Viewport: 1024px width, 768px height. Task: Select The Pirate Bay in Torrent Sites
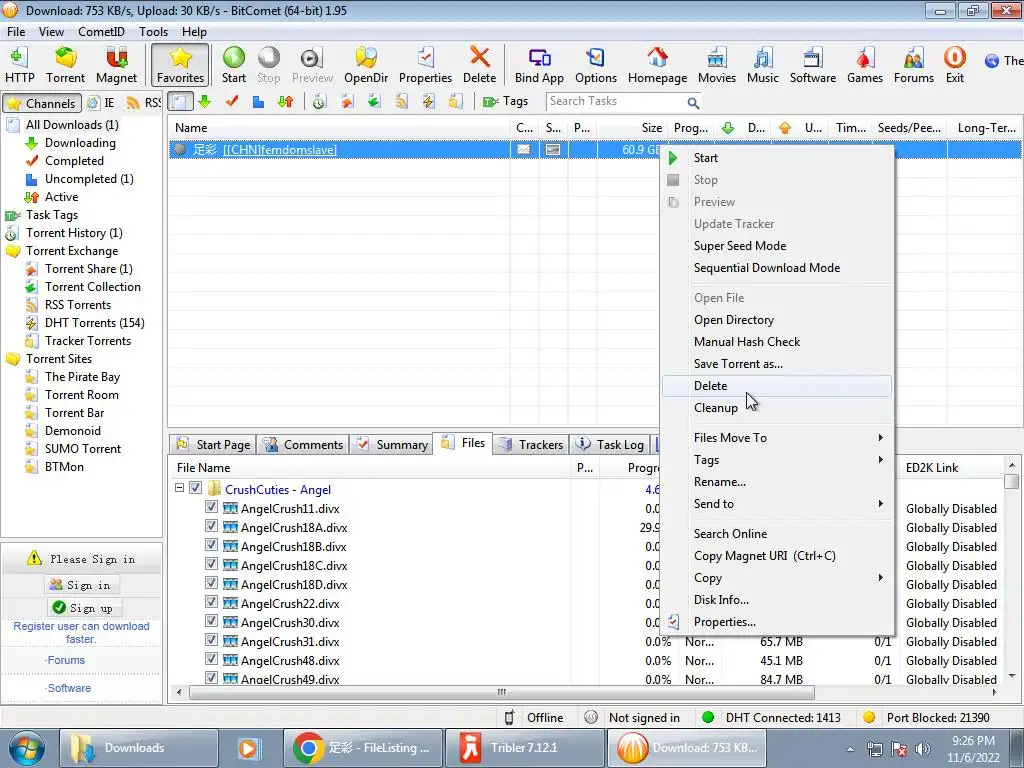(82, 377)
